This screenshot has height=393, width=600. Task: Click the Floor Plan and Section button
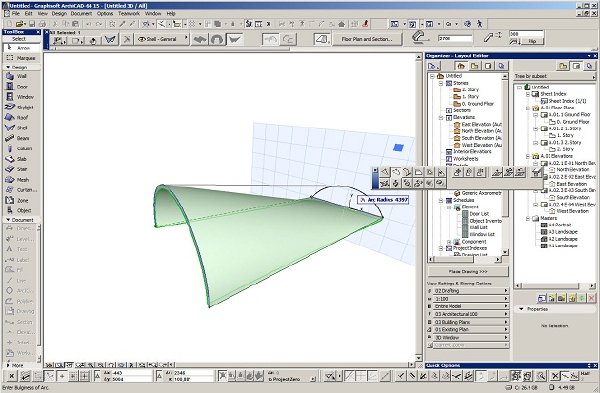pyautogui.click(x=367, y=39)
